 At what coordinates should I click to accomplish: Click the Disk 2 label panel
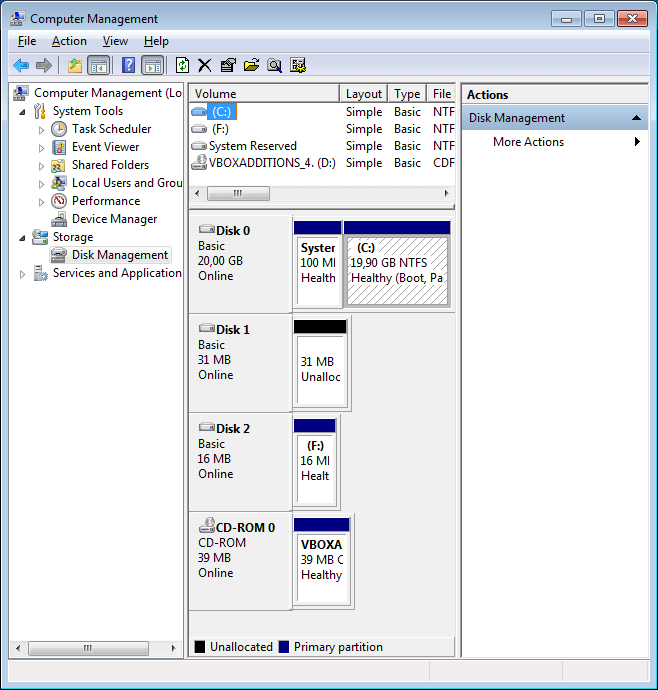(x=240, y=462)
